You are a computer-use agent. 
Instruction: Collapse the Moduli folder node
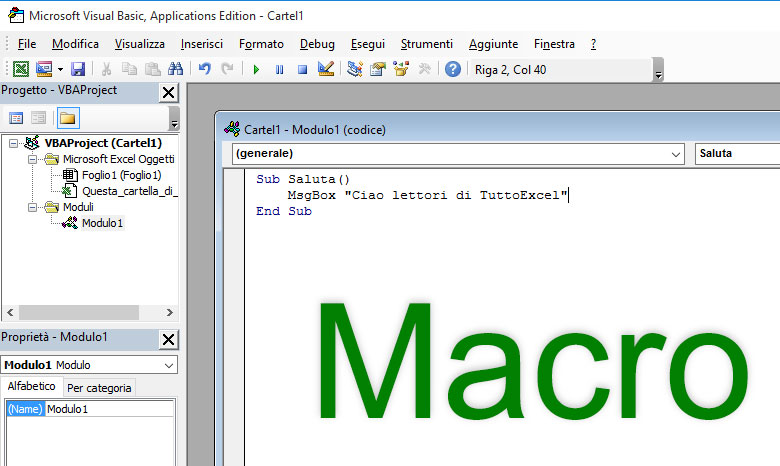click(x=32, y=207)
